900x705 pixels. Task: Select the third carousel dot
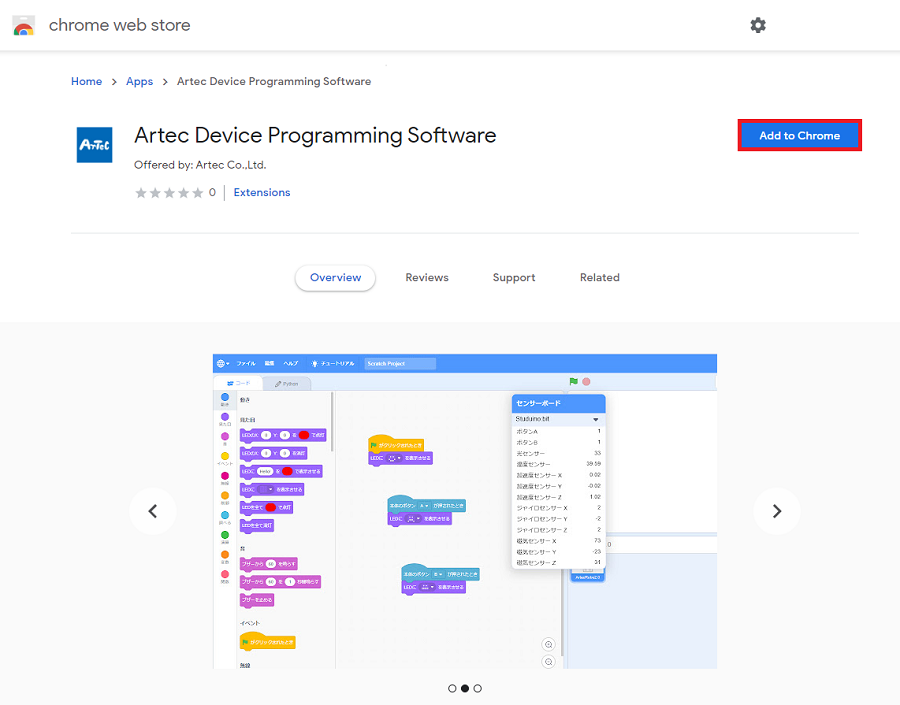[x=478, y=688]
